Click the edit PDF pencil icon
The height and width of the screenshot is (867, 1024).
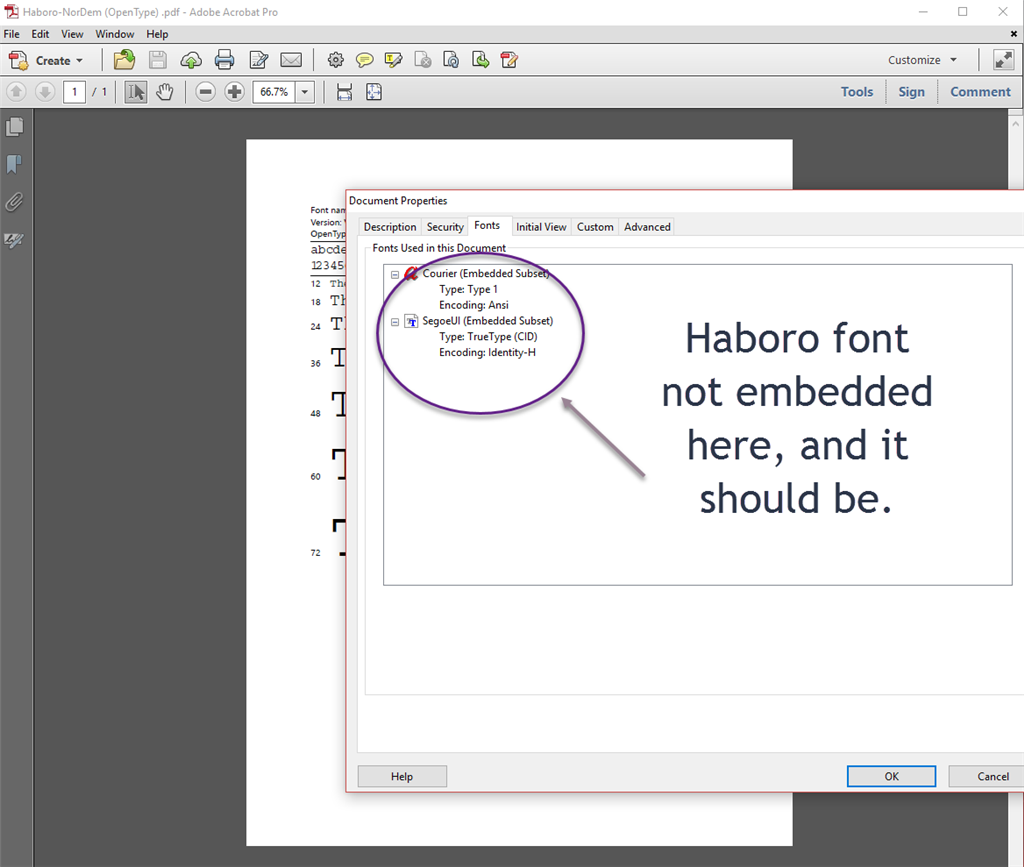pyautogui.click(x=509, y=60)
